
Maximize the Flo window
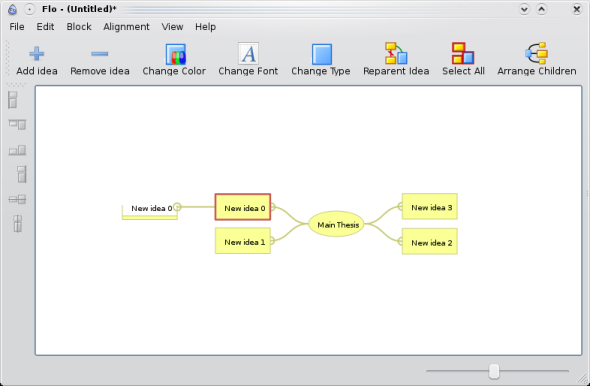click(541, 9)
